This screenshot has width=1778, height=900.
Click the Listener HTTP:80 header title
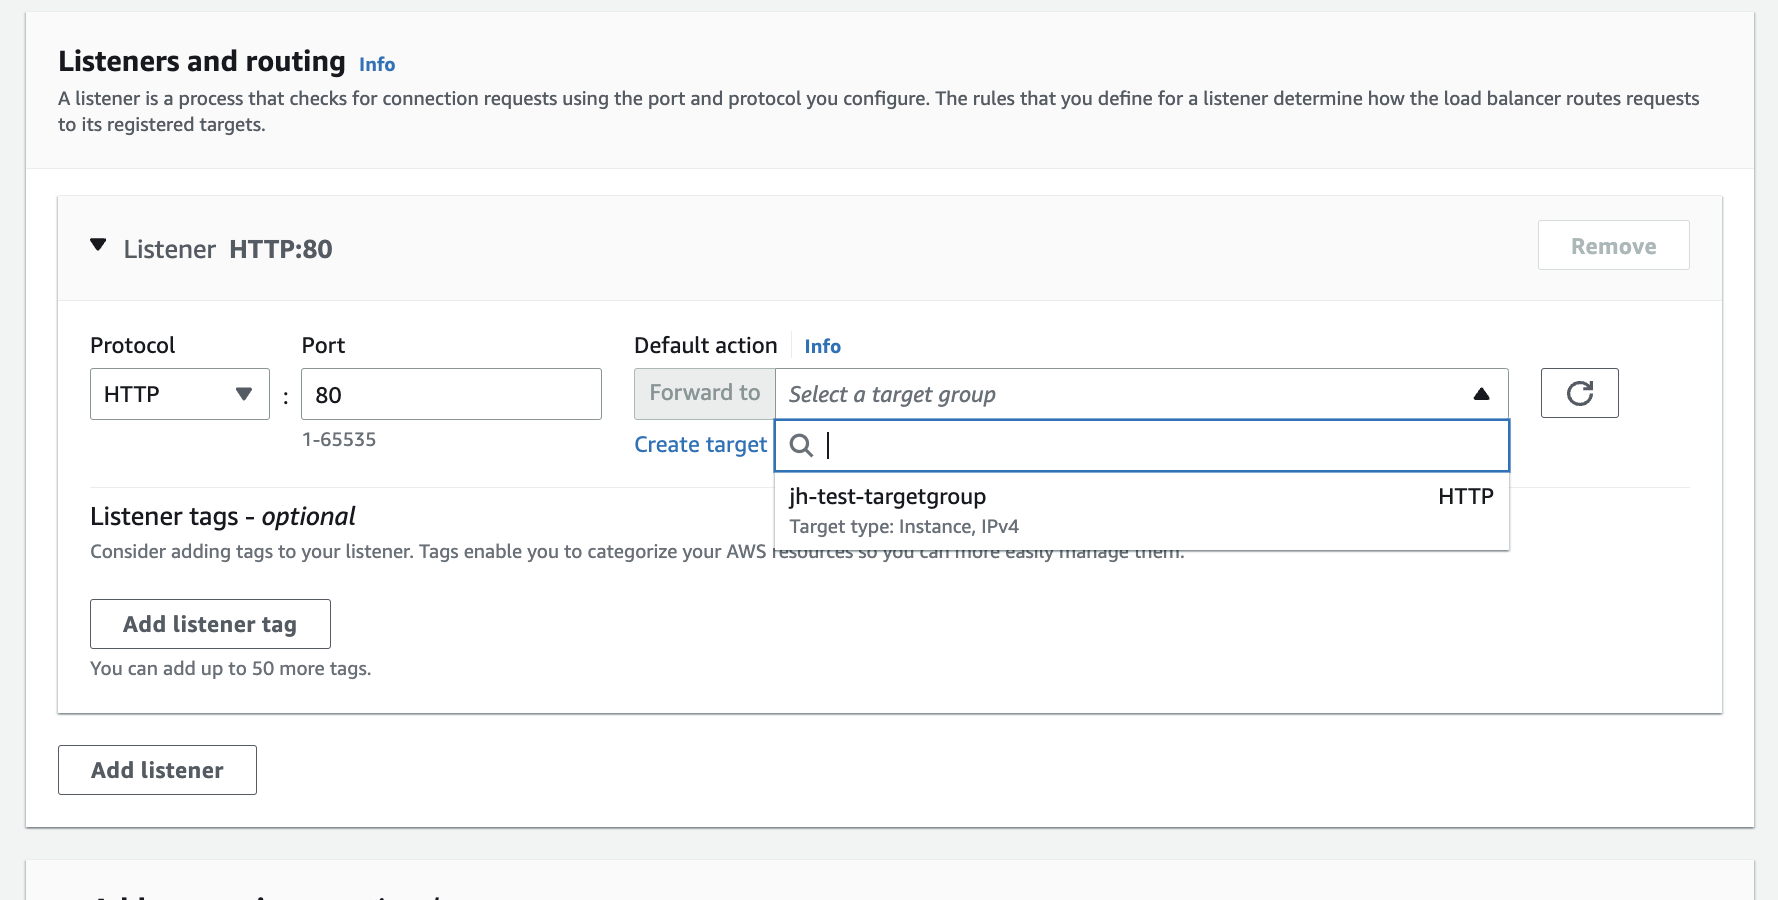click(x=228, y=249)
